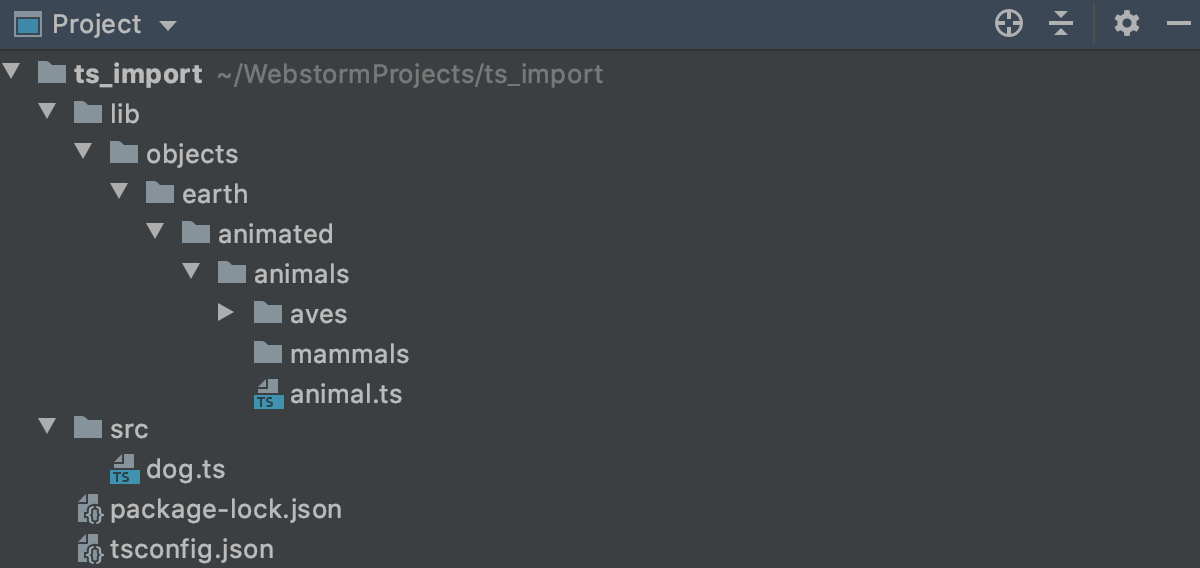Select the tsconfig.json file name
Image resolution: width=1200 pixels, height=568 pixels.
(x=191, y=550)
